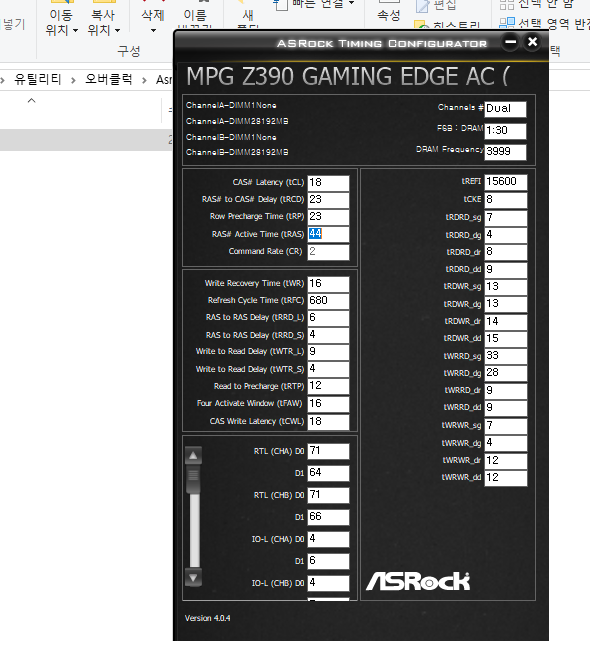Click the tWRRD_dg field showing 28
The width and height of the screenshot is (590, 664).
click(x=506, y=373)
